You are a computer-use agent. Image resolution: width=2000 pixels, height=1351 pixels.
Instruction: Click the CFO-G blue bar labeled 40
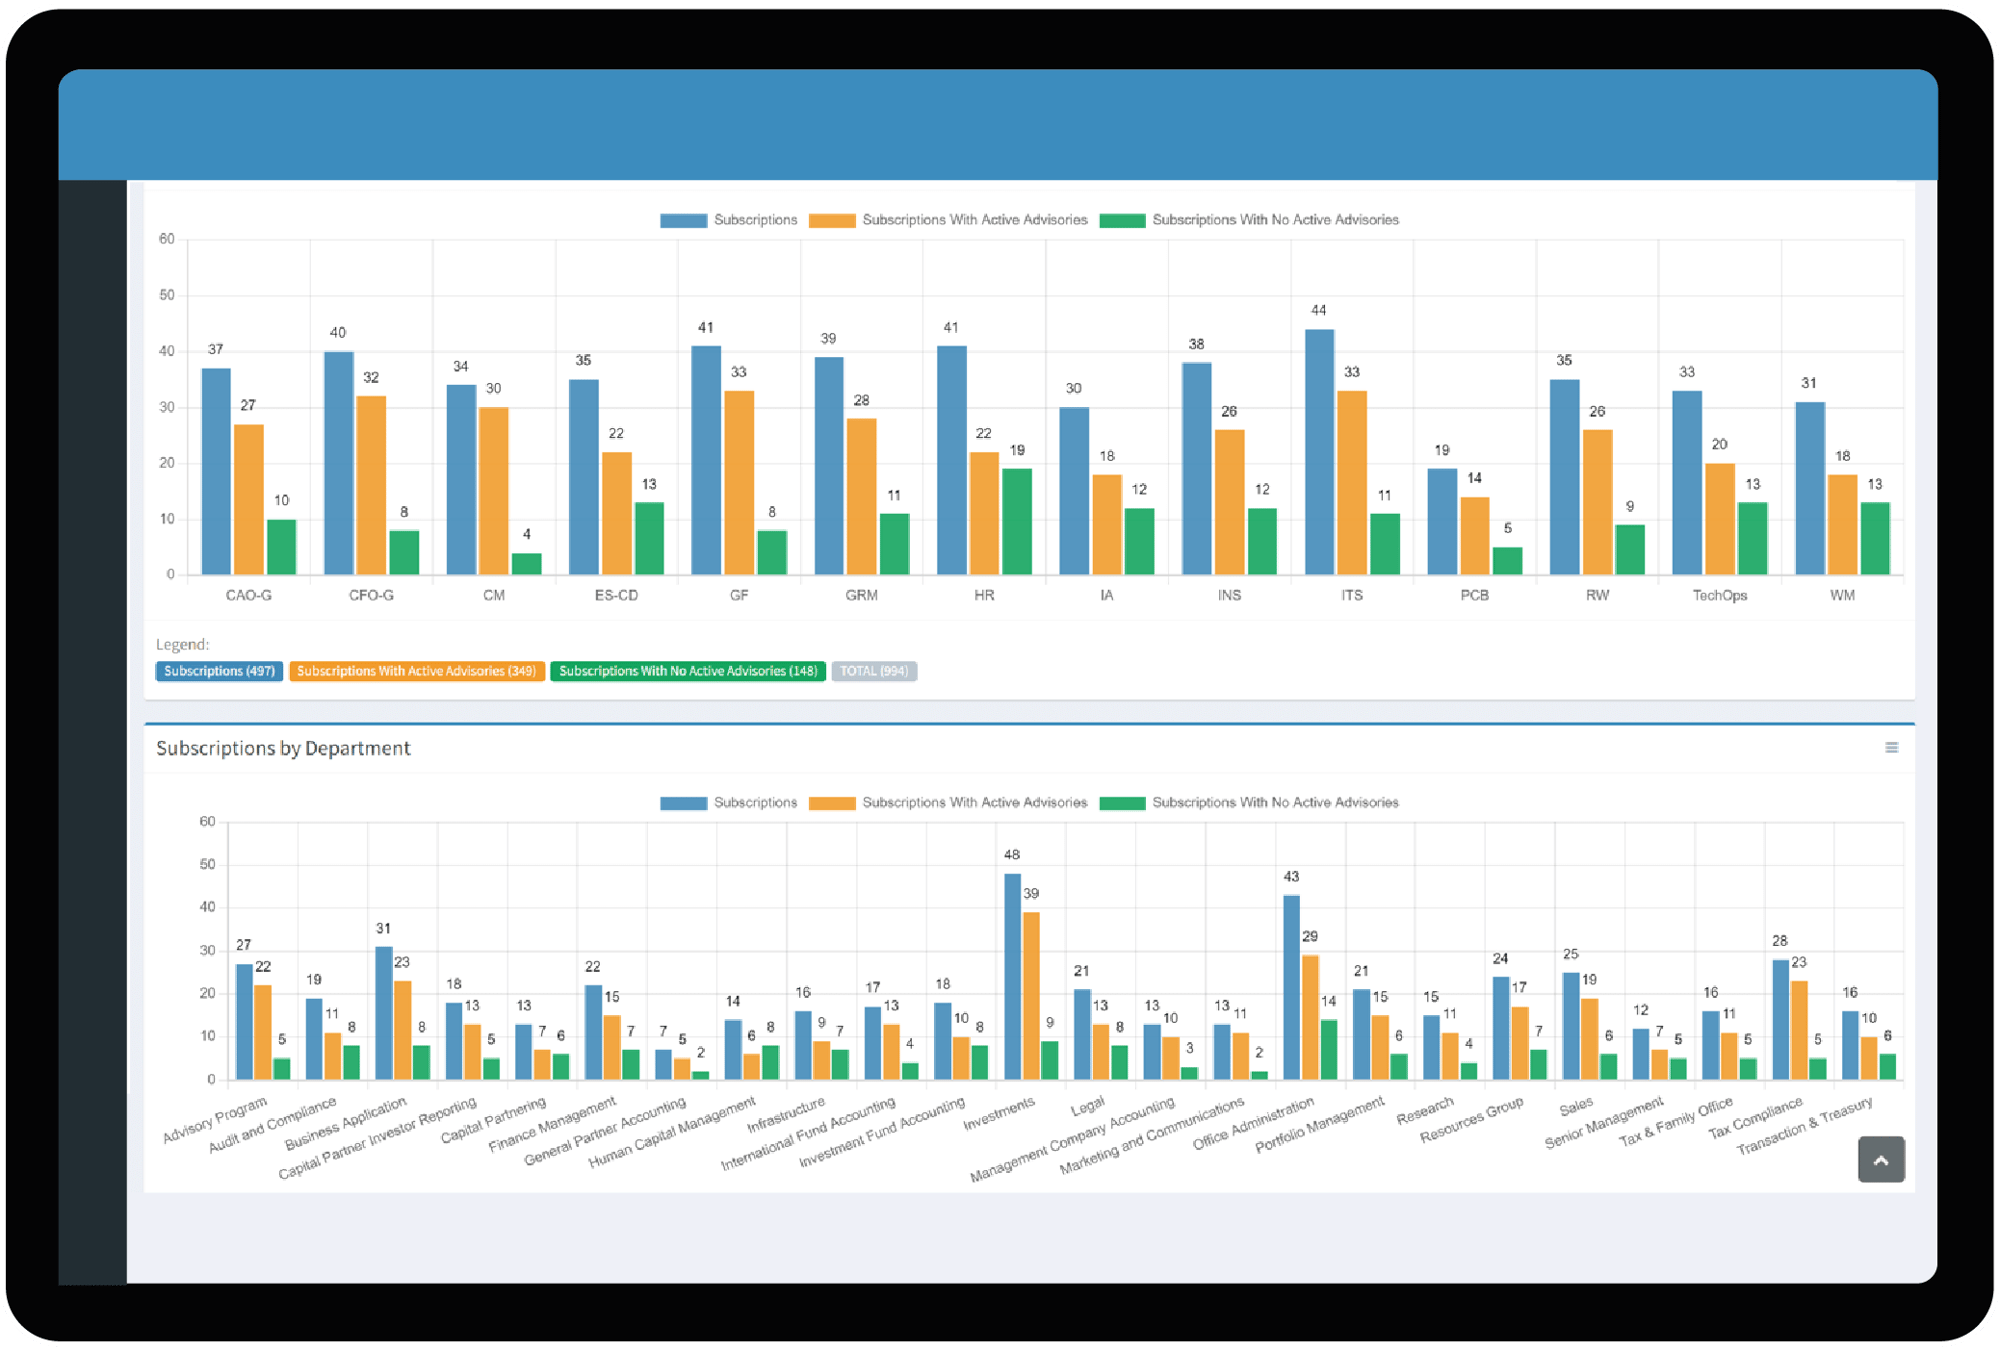[339, 463]
